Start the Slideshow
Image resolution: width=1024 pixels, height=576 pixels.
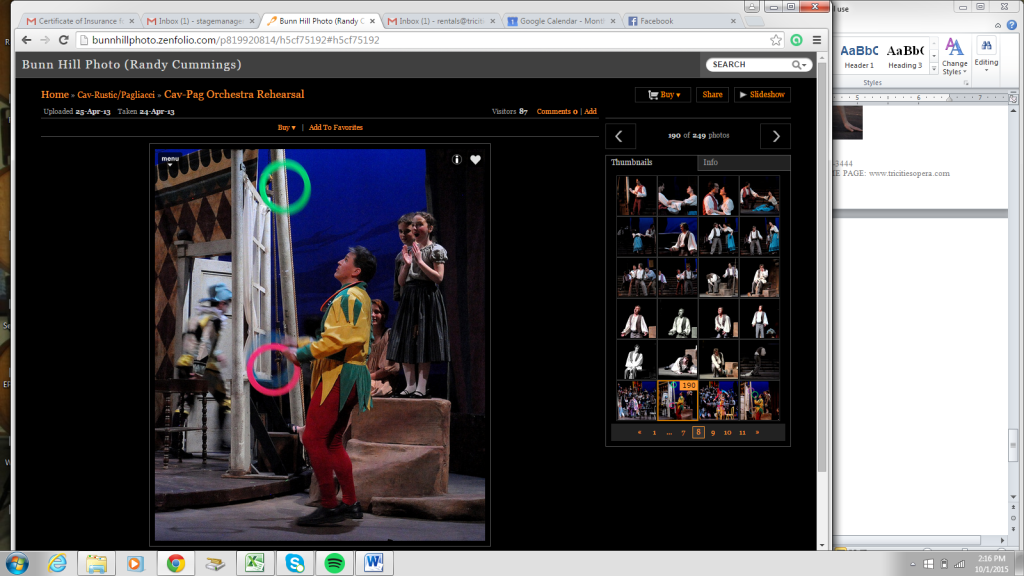point(762,95)
